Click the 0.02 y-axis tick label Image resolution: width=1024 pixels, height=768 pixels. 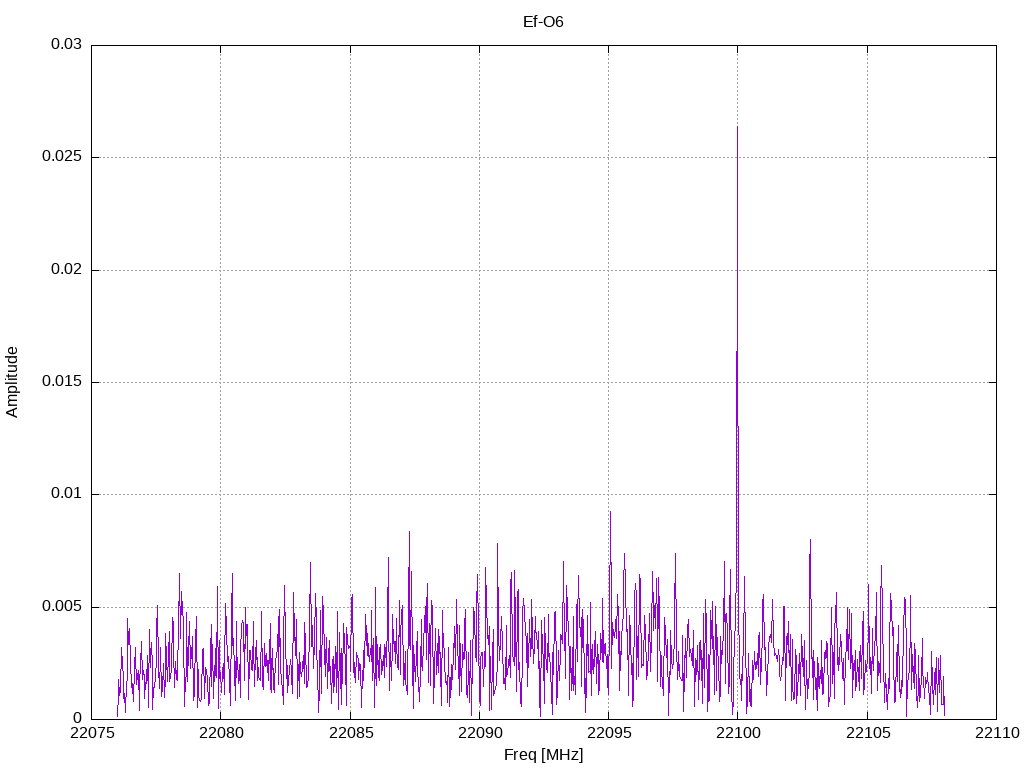pos(67,269)
